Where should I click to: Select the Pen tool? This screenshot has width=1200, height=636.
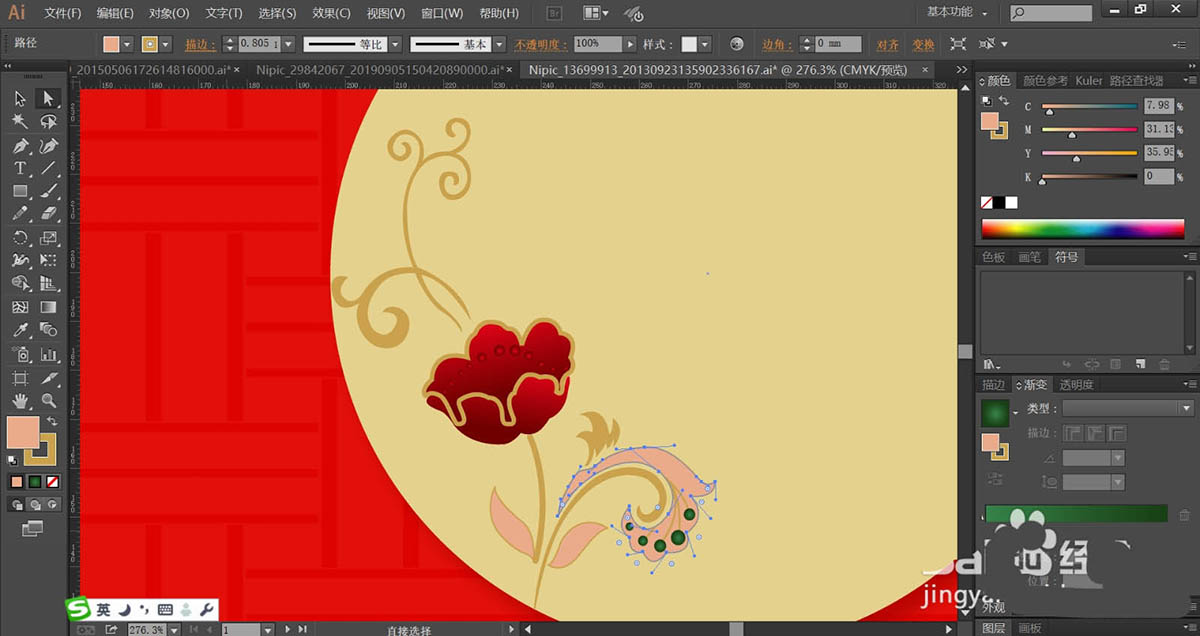20,145
